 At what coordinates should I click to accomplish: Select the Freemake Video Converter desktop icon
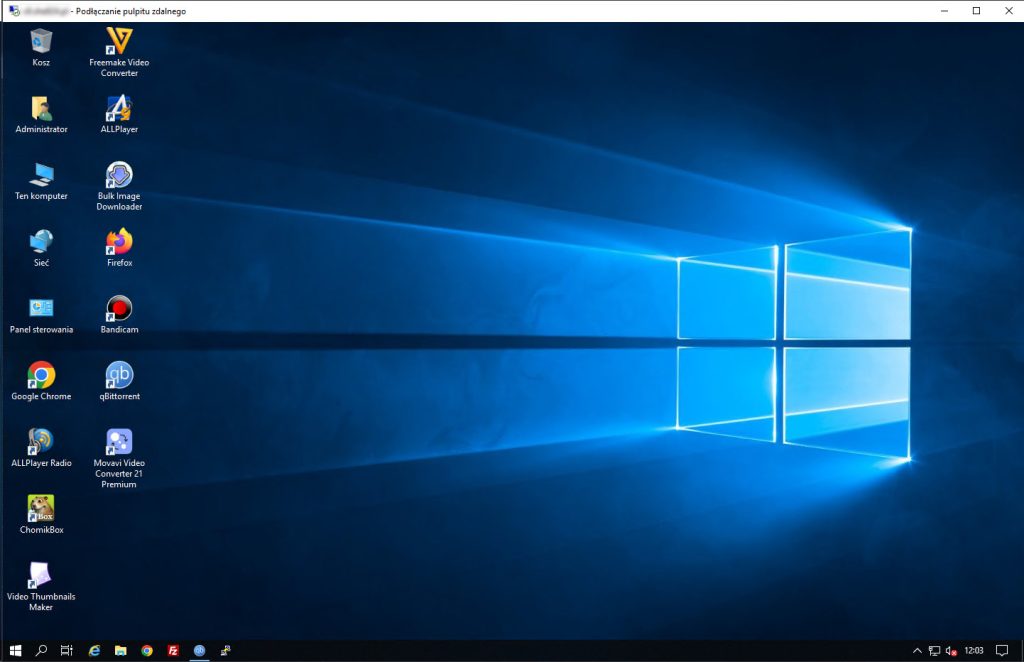click(x=119, y=42)
